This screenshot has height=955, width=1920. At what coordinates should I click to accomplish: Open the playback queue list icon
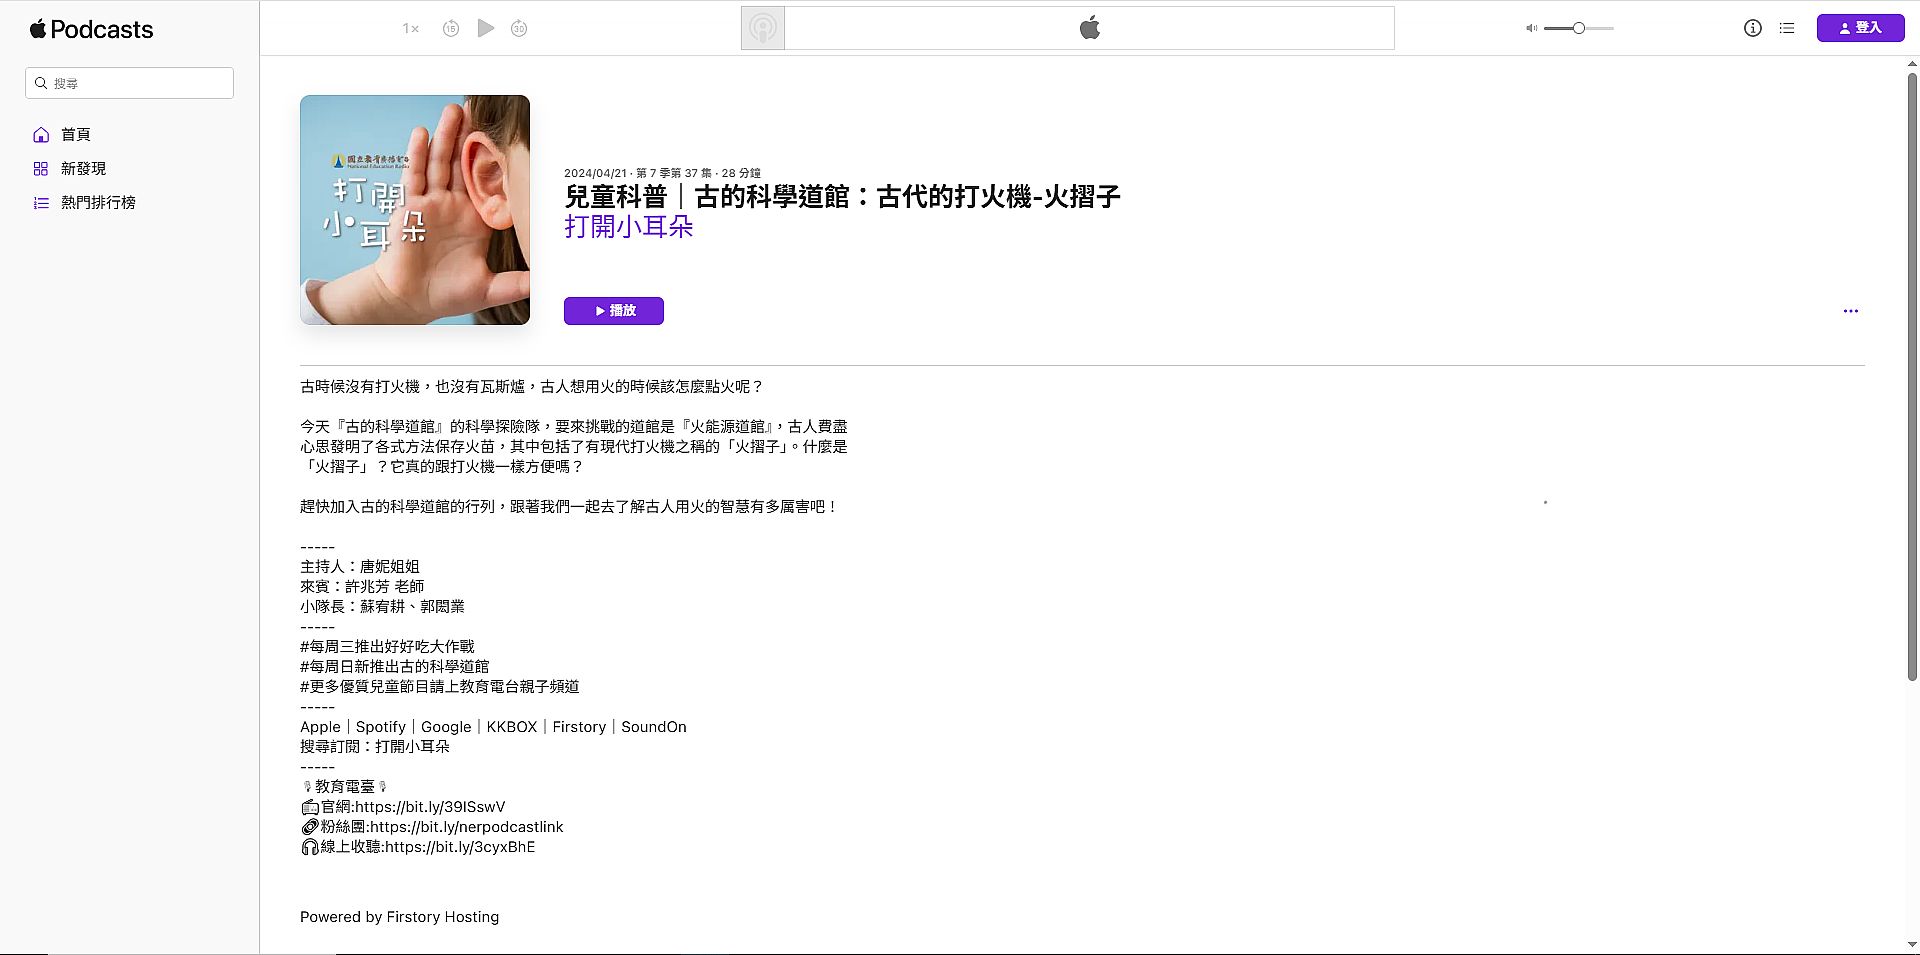point(1787,28)
